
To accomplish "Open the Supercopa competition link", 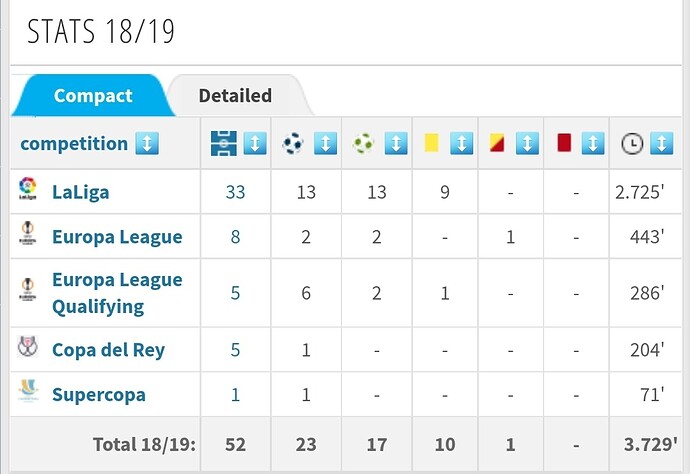I will (x=98, y=395).
